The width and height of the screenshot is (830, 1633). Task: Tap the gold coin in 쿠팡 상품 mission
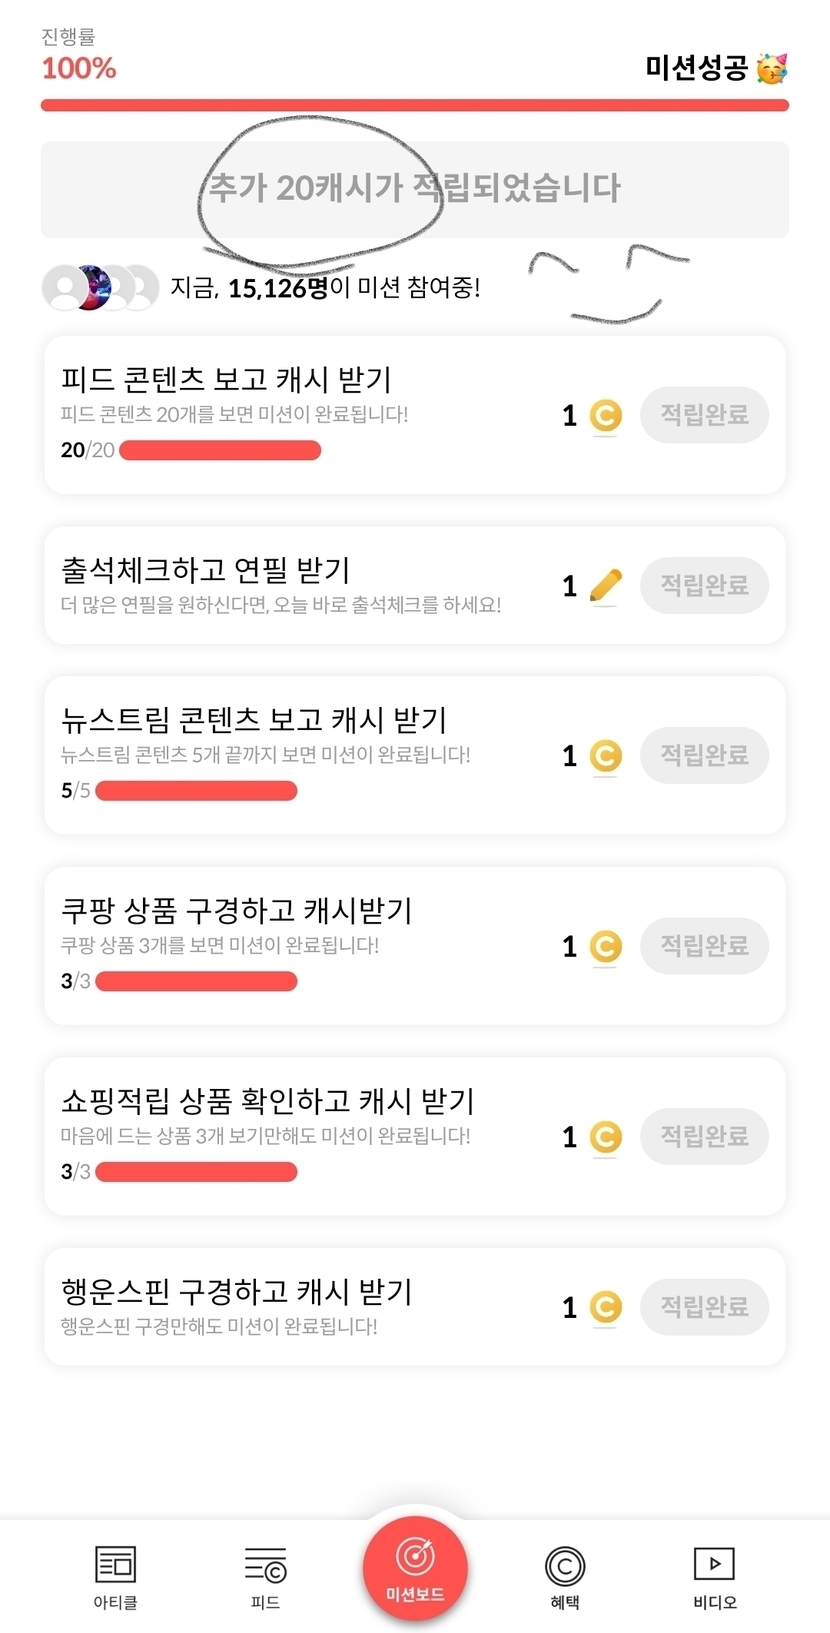(605, 946)
